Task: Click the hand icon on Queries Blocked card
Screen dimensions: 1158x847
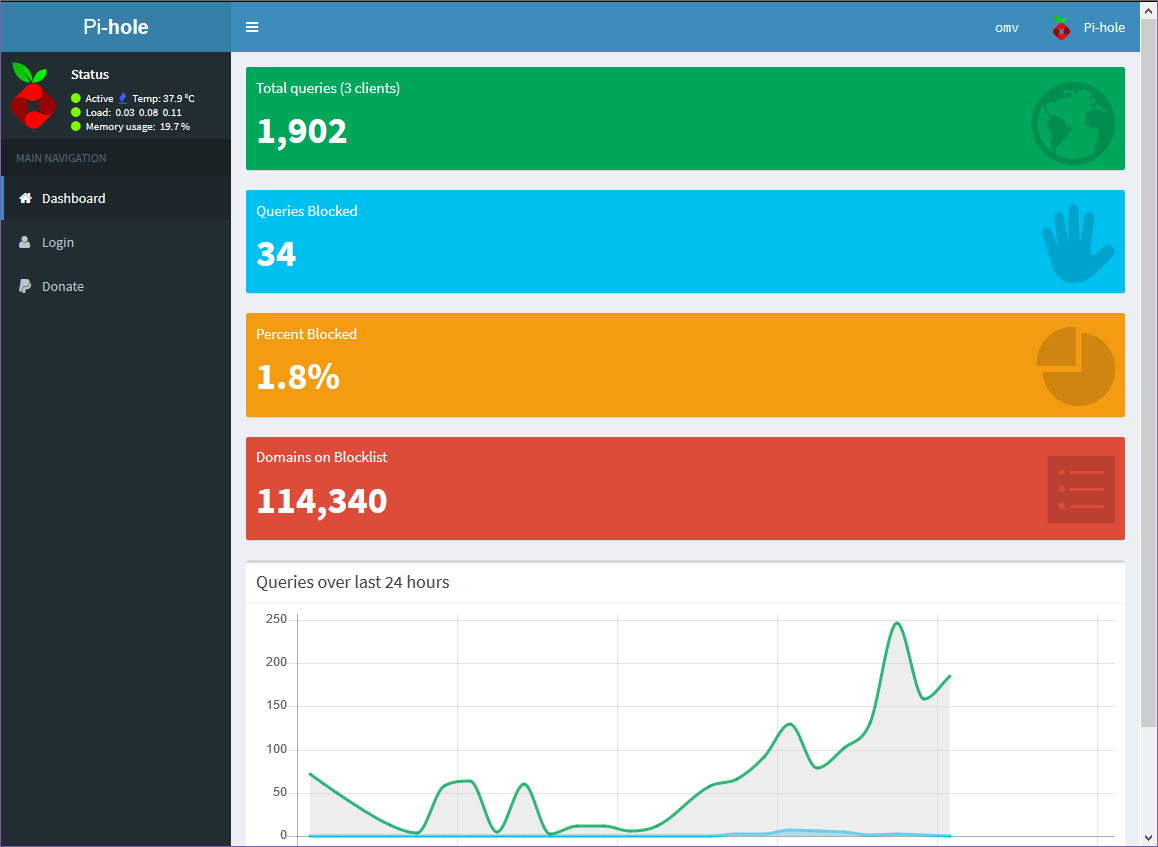Action: pyautogui.click(x=1078, y=244)
